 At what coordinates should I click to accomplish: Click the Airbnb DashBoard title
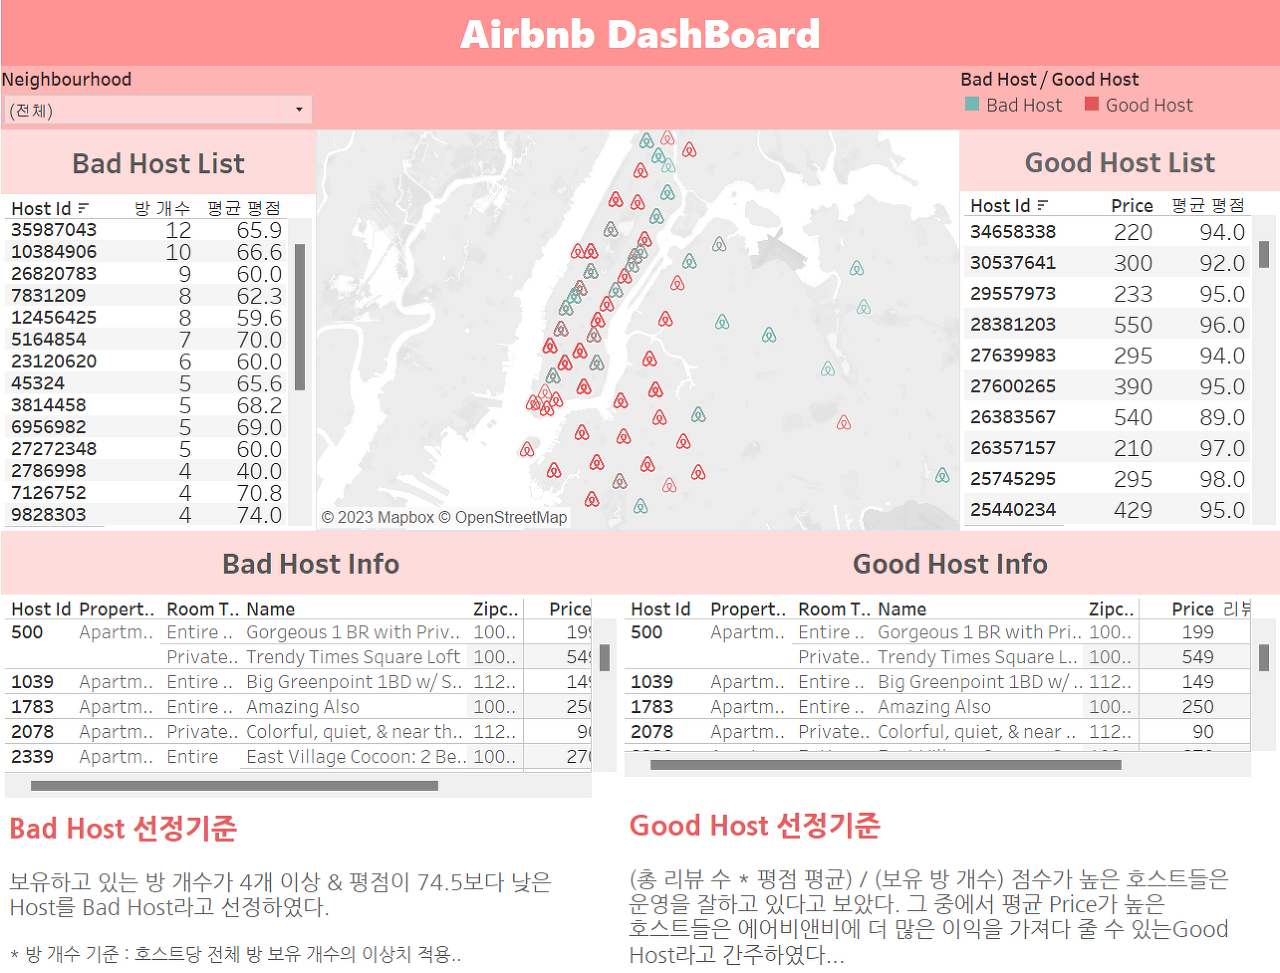(640, 34)
